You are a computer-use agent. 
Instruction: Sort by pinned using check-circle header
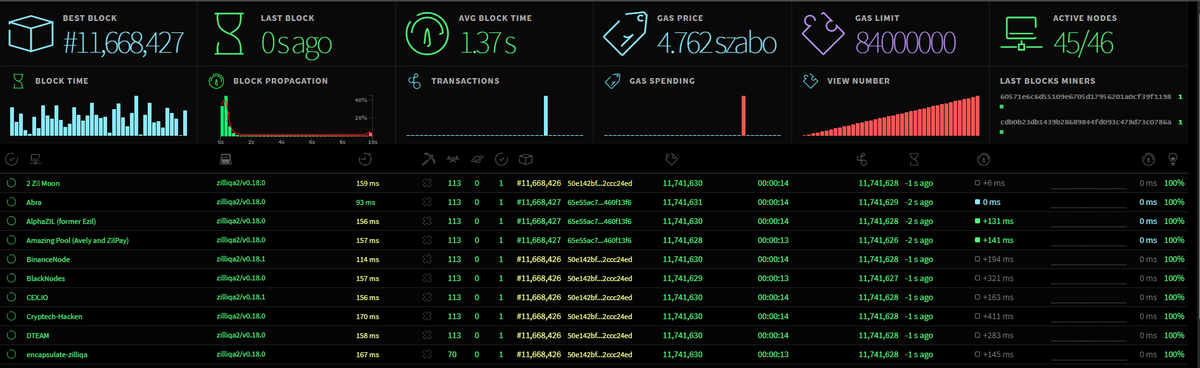coord(11,158)
